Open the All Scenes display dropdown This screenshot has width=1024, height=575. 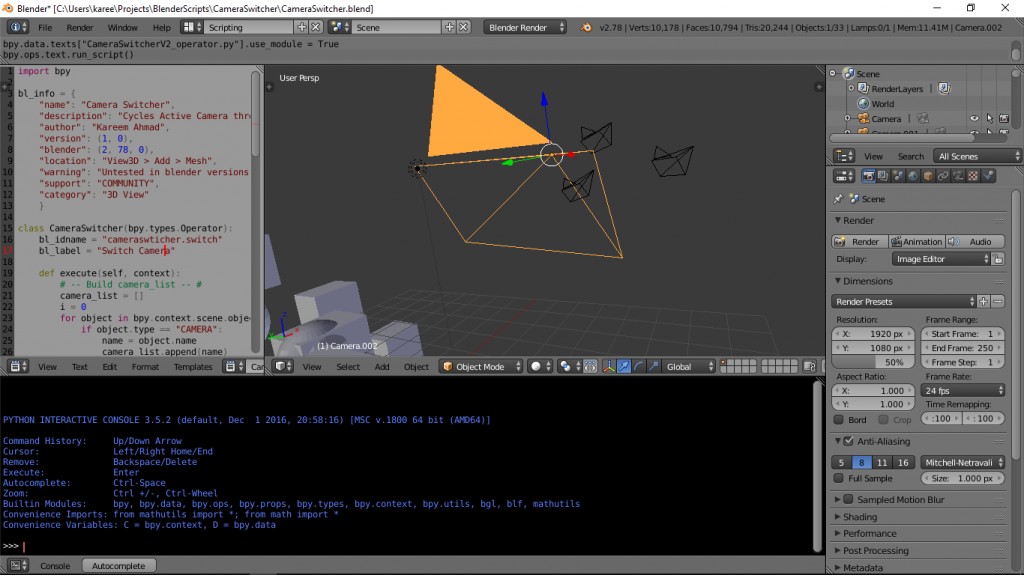pos(977,156)
